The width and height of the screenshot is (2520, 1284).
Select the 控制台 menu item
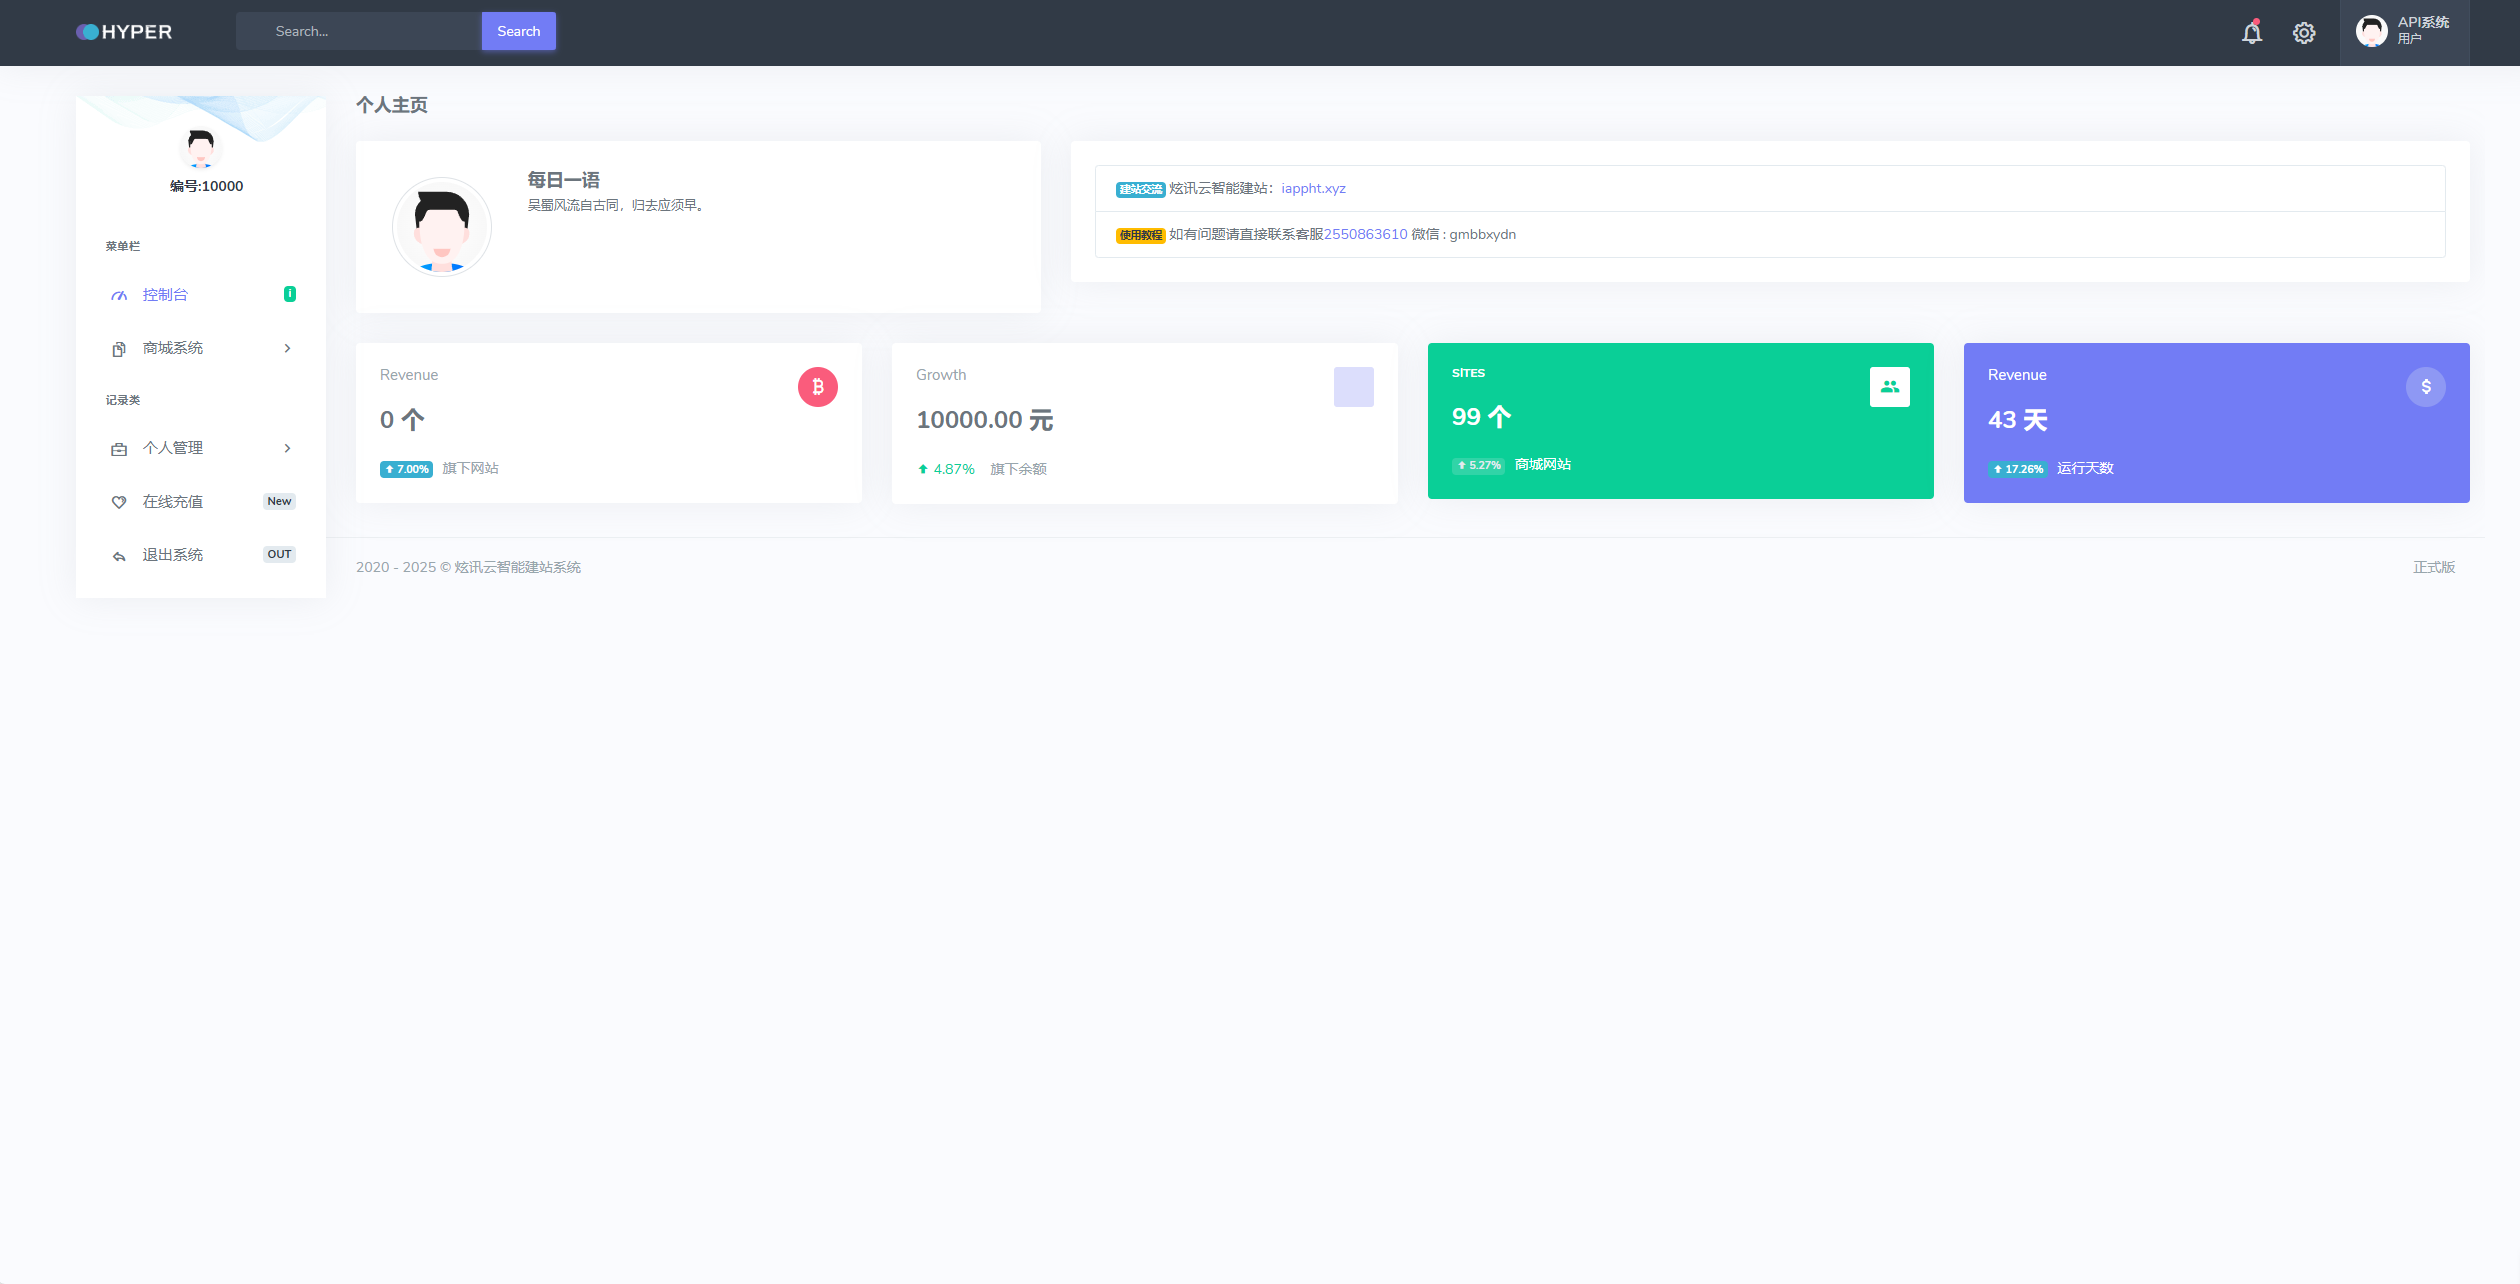pos(201,295)
